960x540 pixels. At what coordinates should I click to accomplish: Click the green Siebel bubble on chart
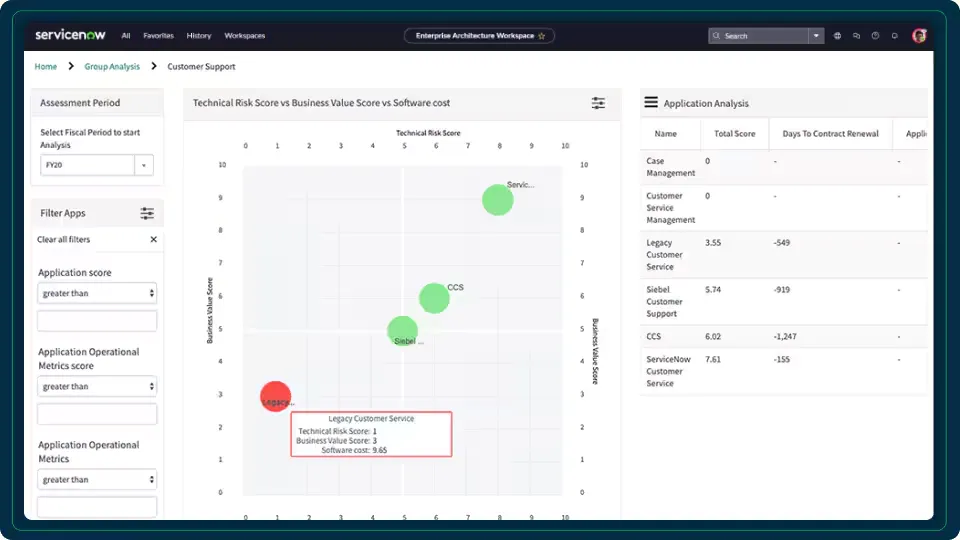point(402,331)
